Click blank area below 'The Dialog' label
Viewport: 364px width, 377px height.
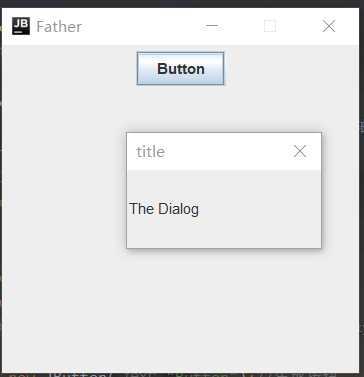223,233
